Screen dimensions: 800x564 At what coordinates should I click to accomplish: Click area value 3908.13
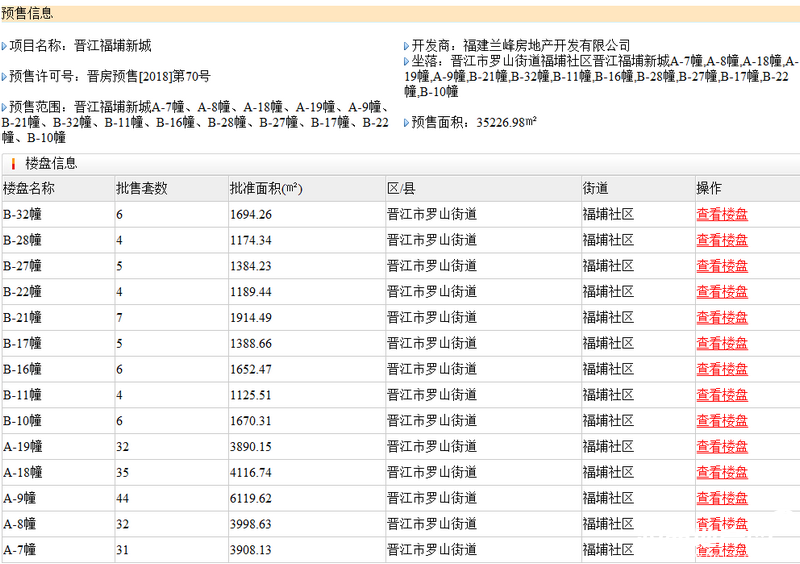(x=251, y=550)
